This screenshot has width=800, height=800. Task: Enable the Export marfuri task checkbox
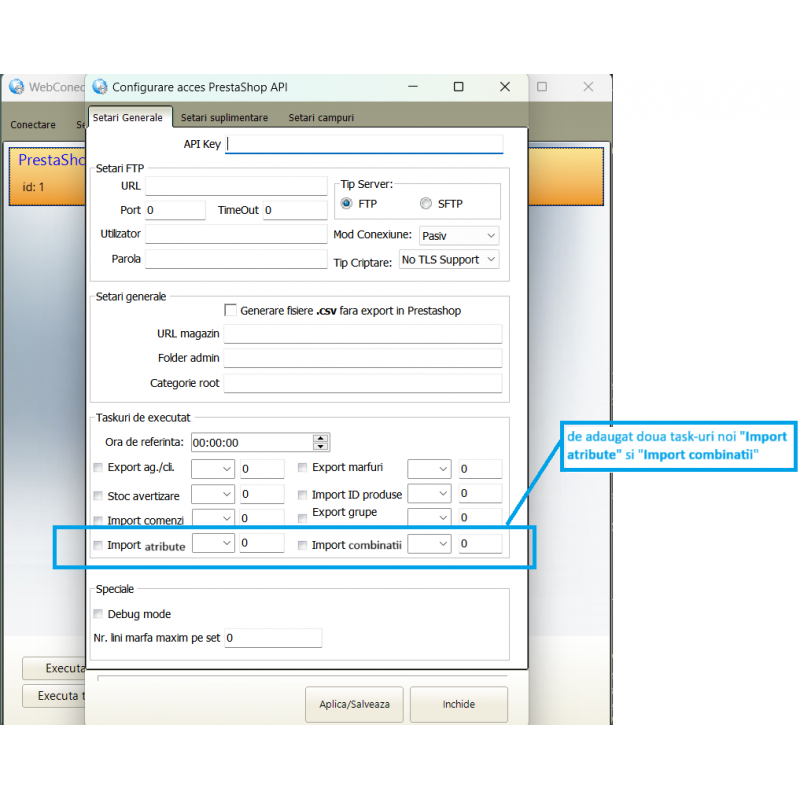coord(303,468)
